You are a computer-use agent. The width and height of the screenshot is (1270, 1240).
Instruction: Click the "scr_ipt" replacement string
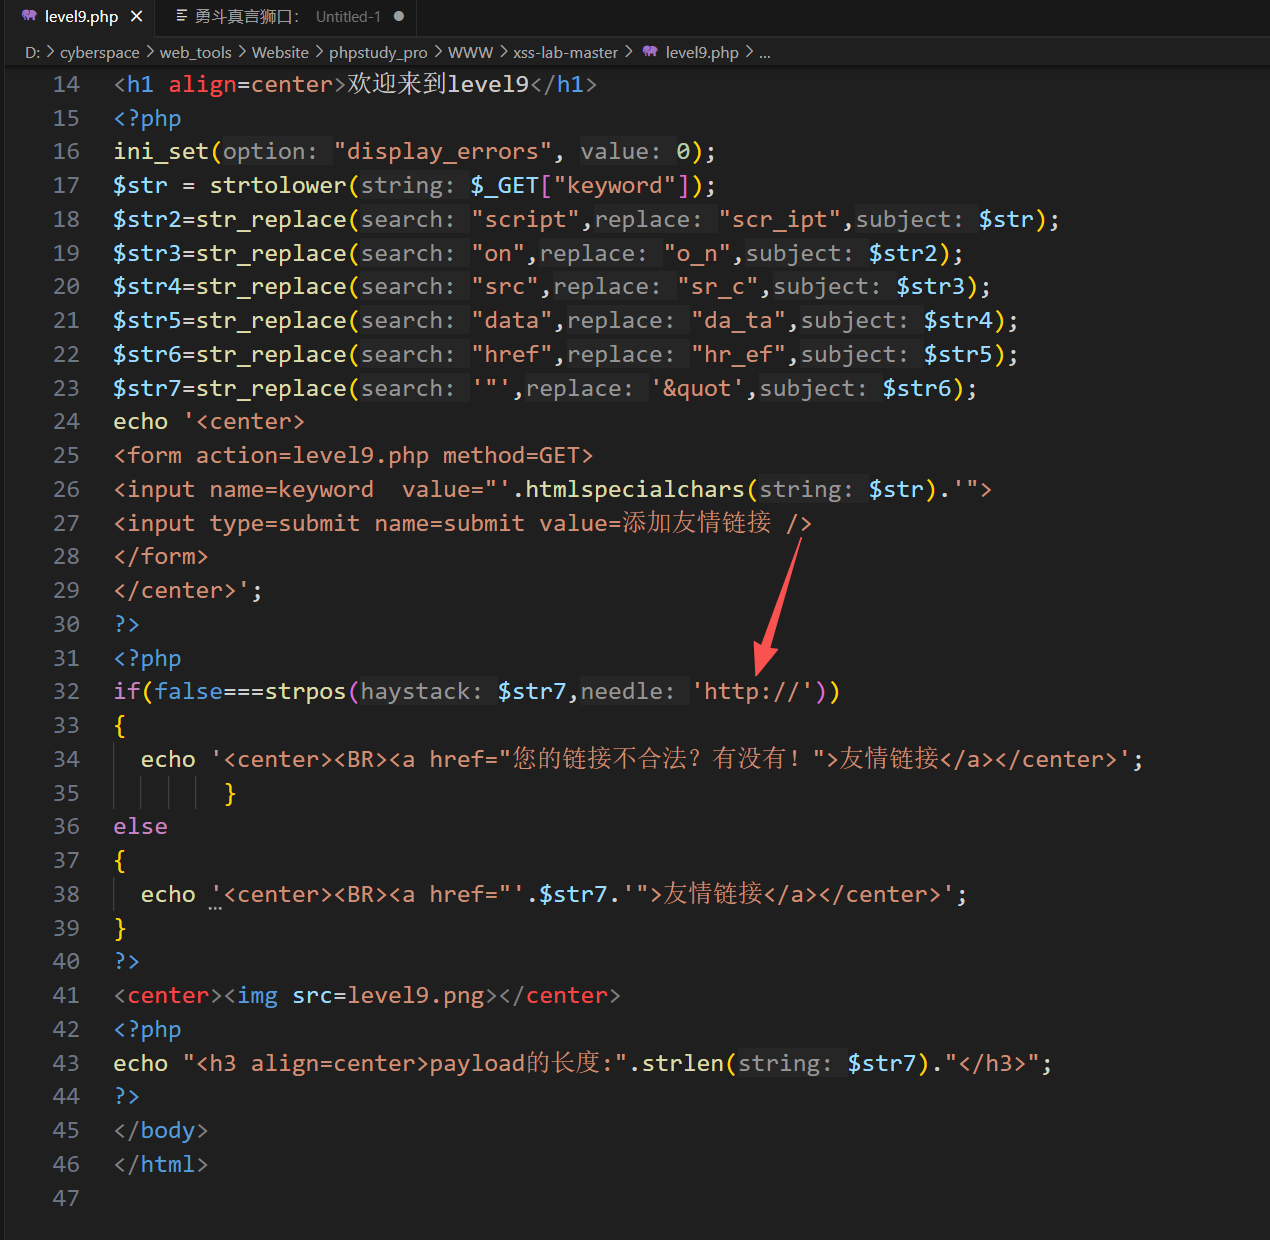tap(780, 220)
